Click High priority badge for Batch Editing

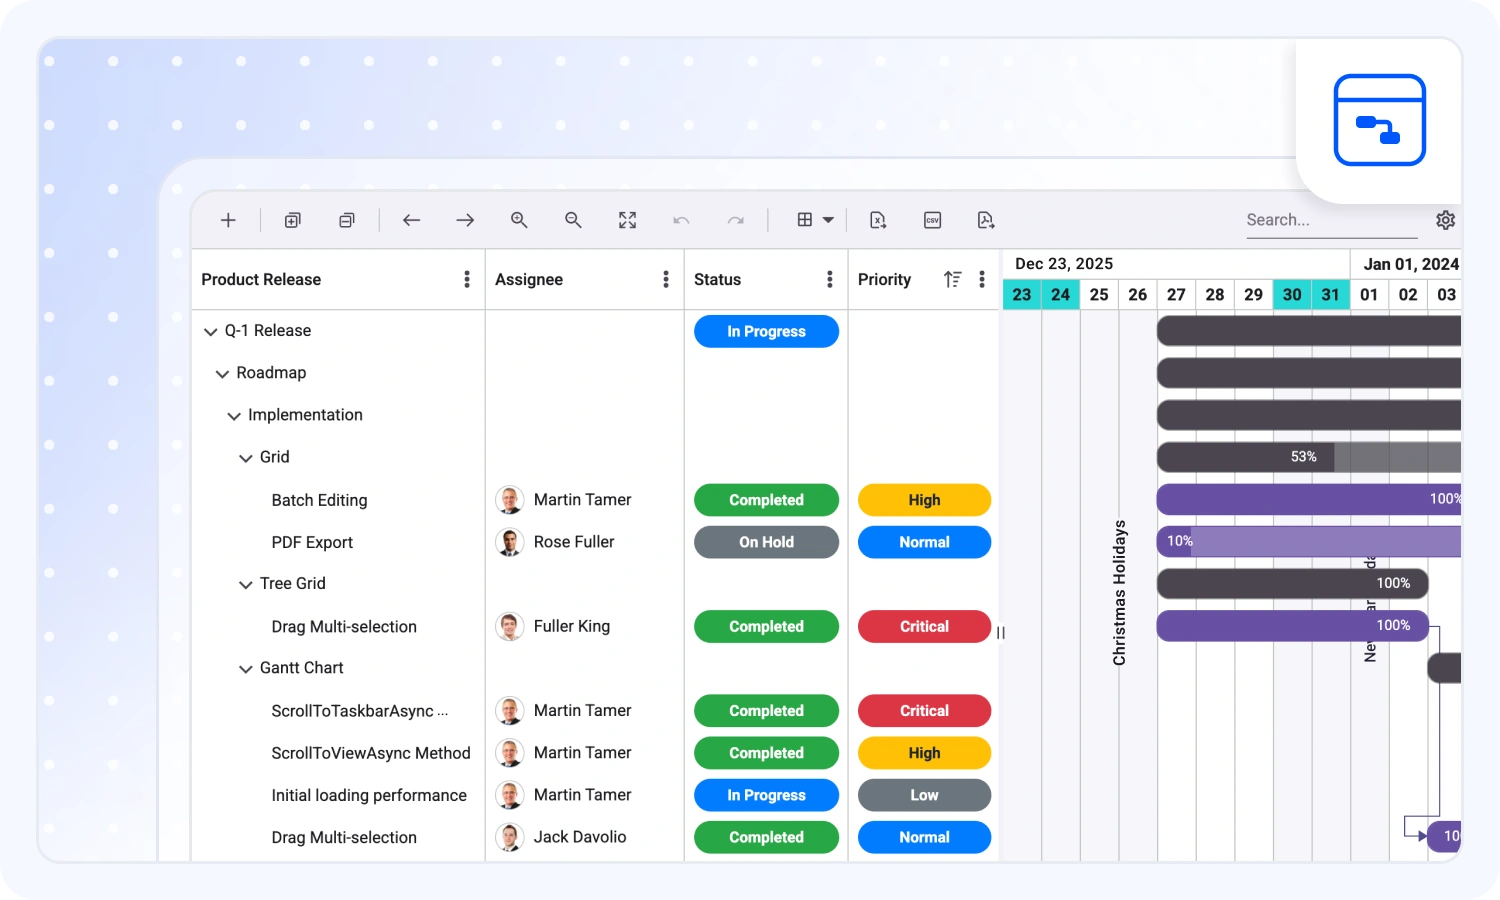[924, 500]
